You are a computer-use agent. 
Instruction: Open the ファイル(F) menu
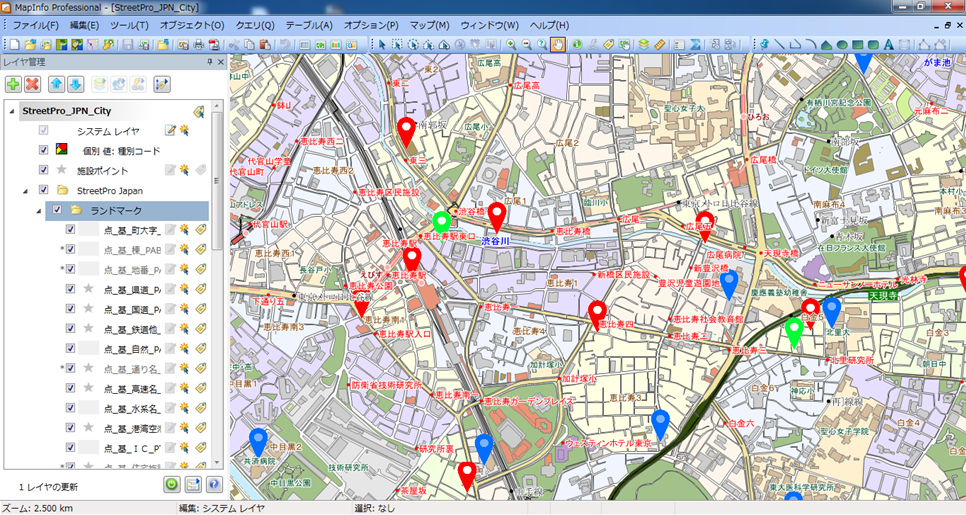coord(36,25)
